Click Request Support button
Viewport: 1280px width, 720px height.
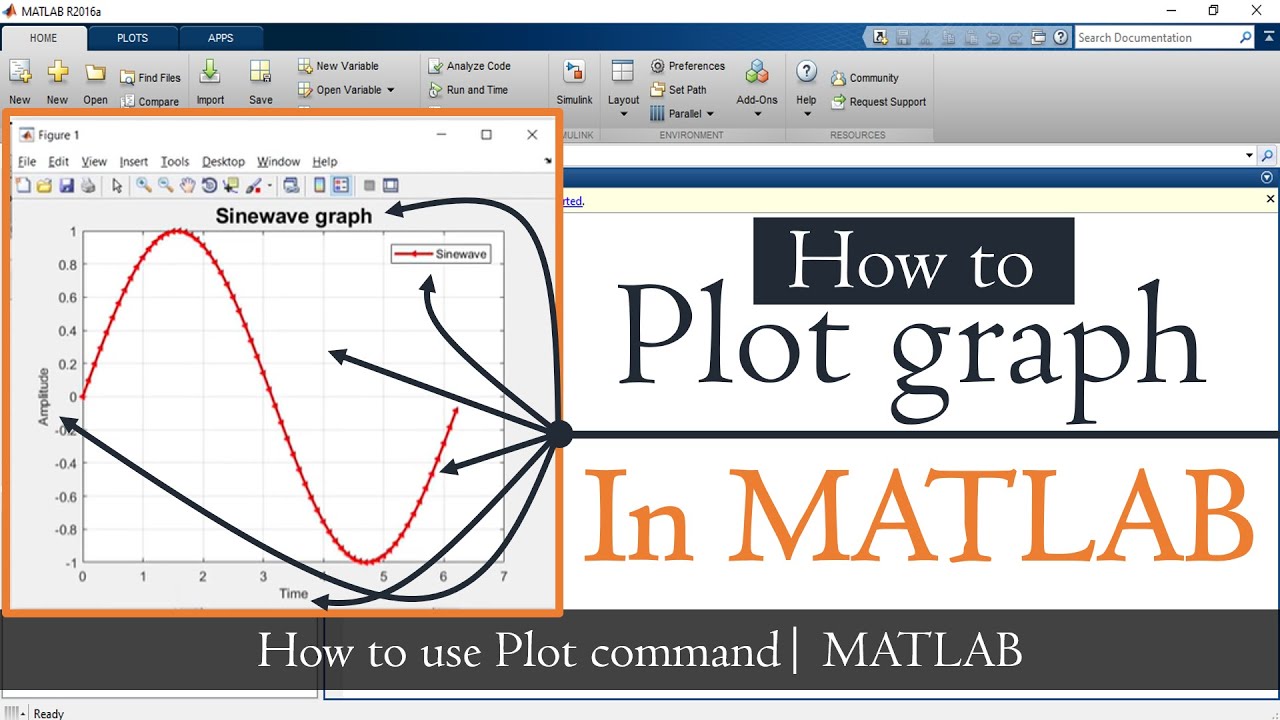click(879, 102)
